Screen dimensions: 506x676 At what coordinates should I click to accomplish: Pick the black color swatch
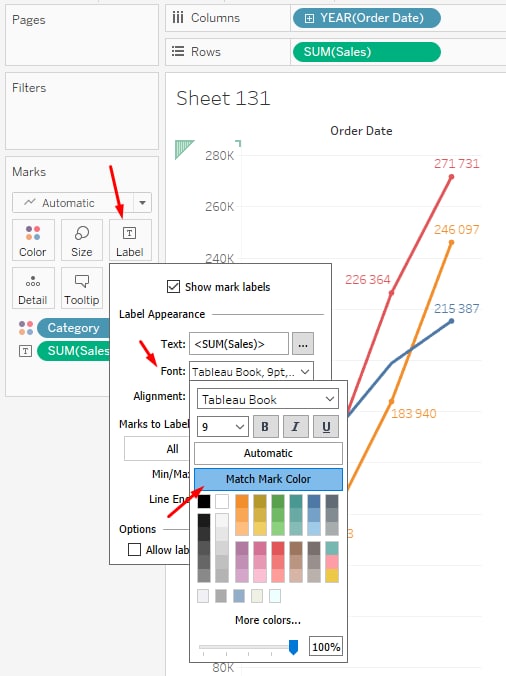coord(204,501)
